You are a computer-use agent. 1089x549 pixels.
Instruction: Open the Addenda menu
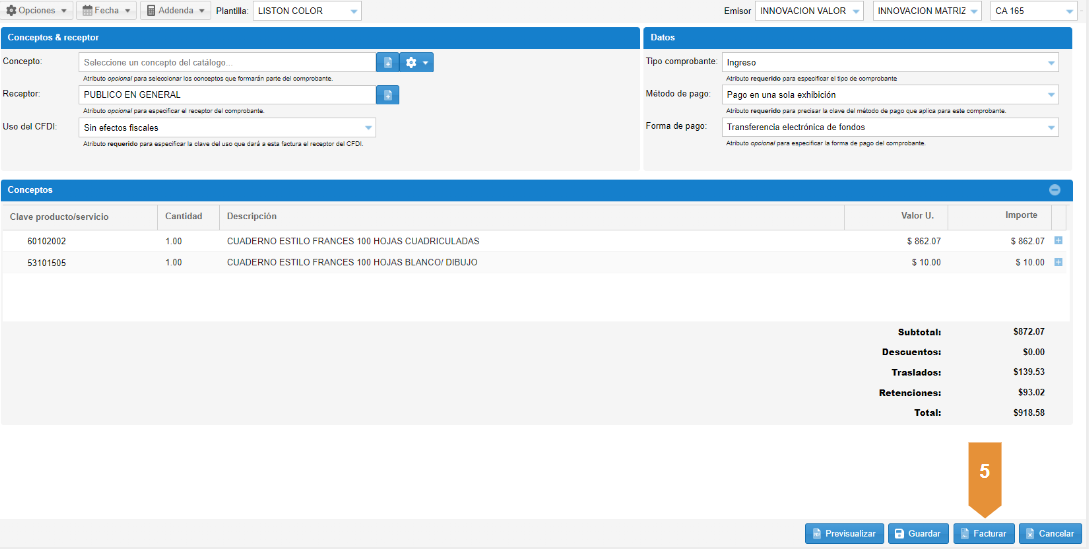tap(175, 10)
